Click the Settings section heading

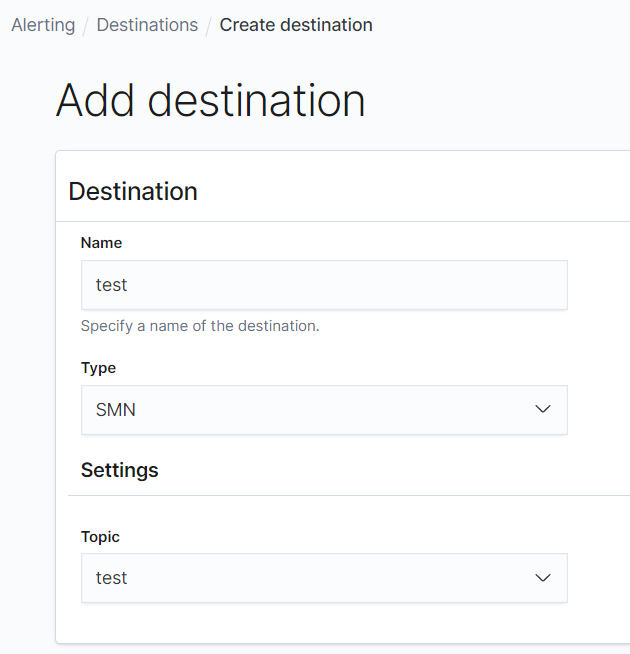[119, 469]
